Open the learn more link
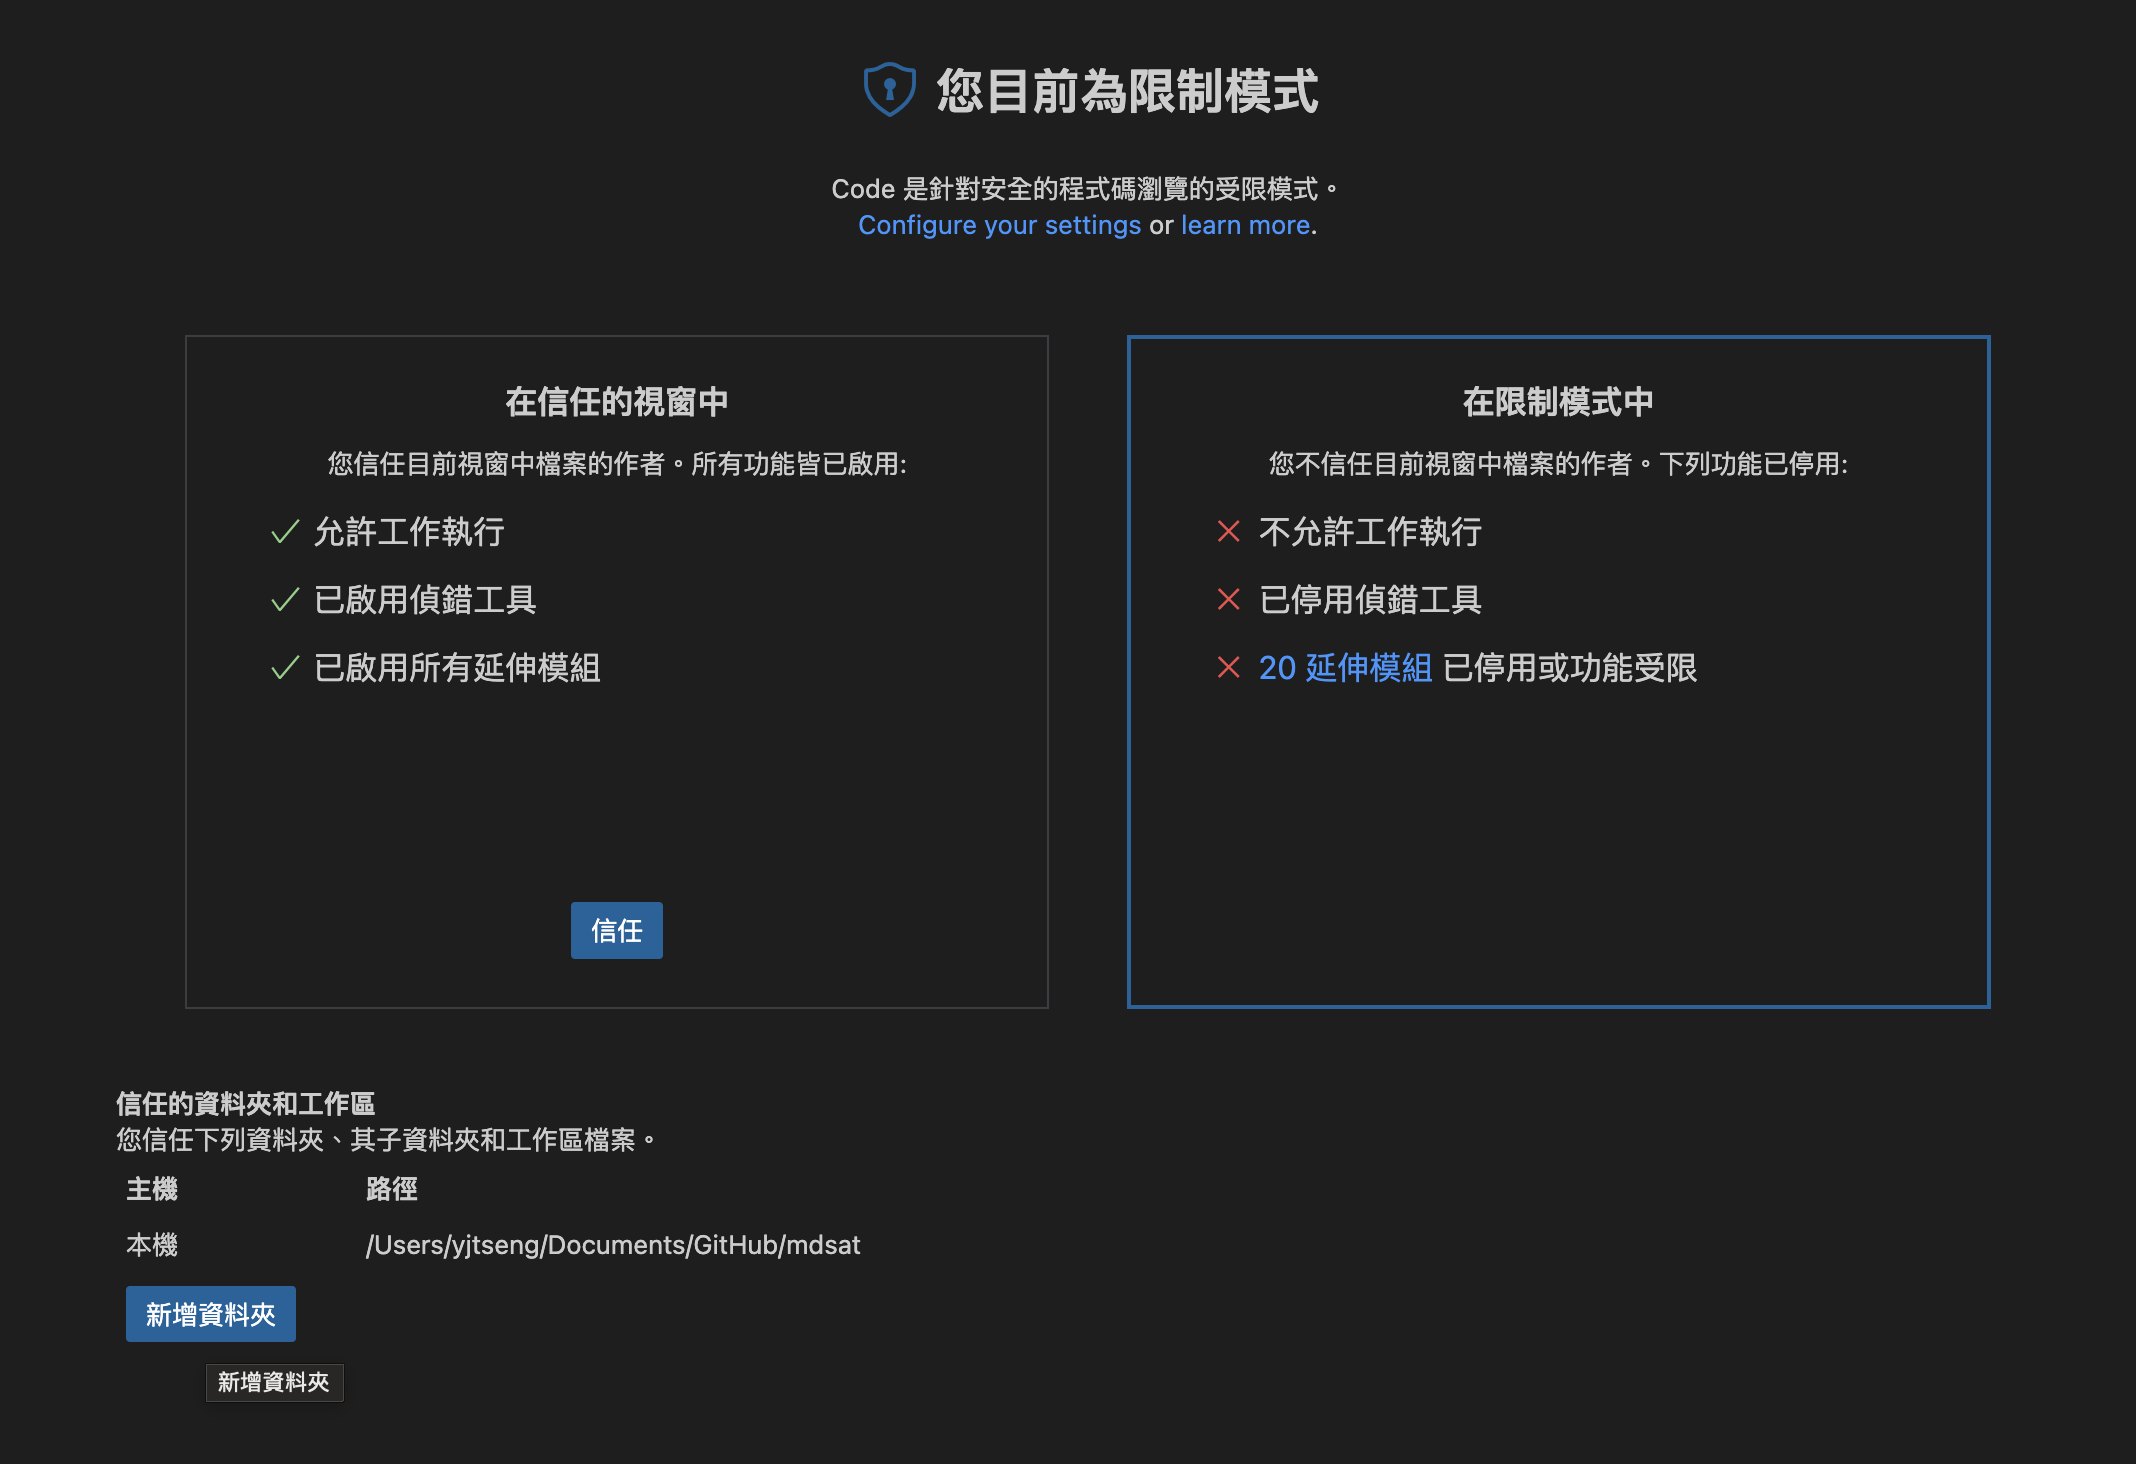The height and width of the screenshot is (1464, 2136). pyautogui.click(x=1245, y=226)
